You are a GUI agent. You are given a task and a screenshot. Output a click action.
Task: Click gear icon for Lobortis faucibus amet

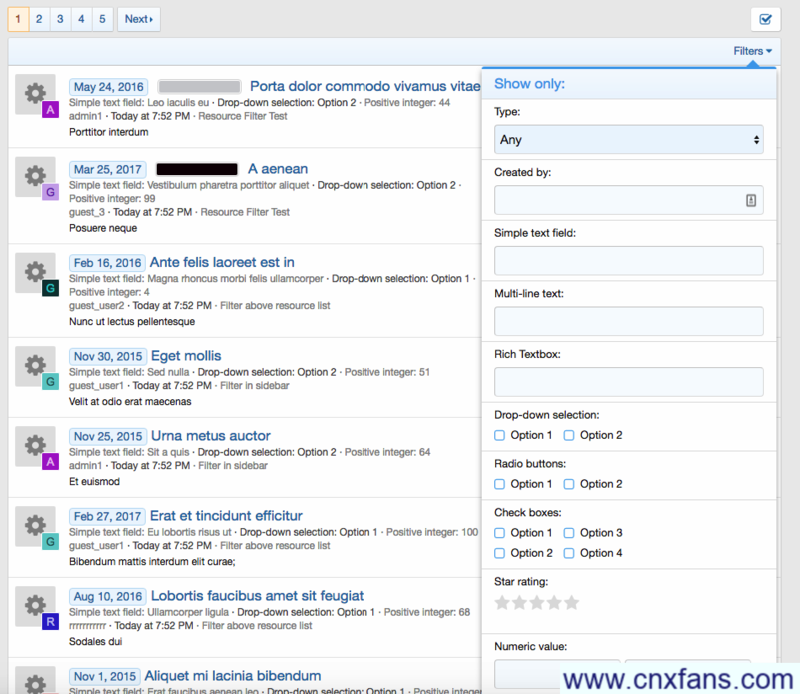pos(35,606)
